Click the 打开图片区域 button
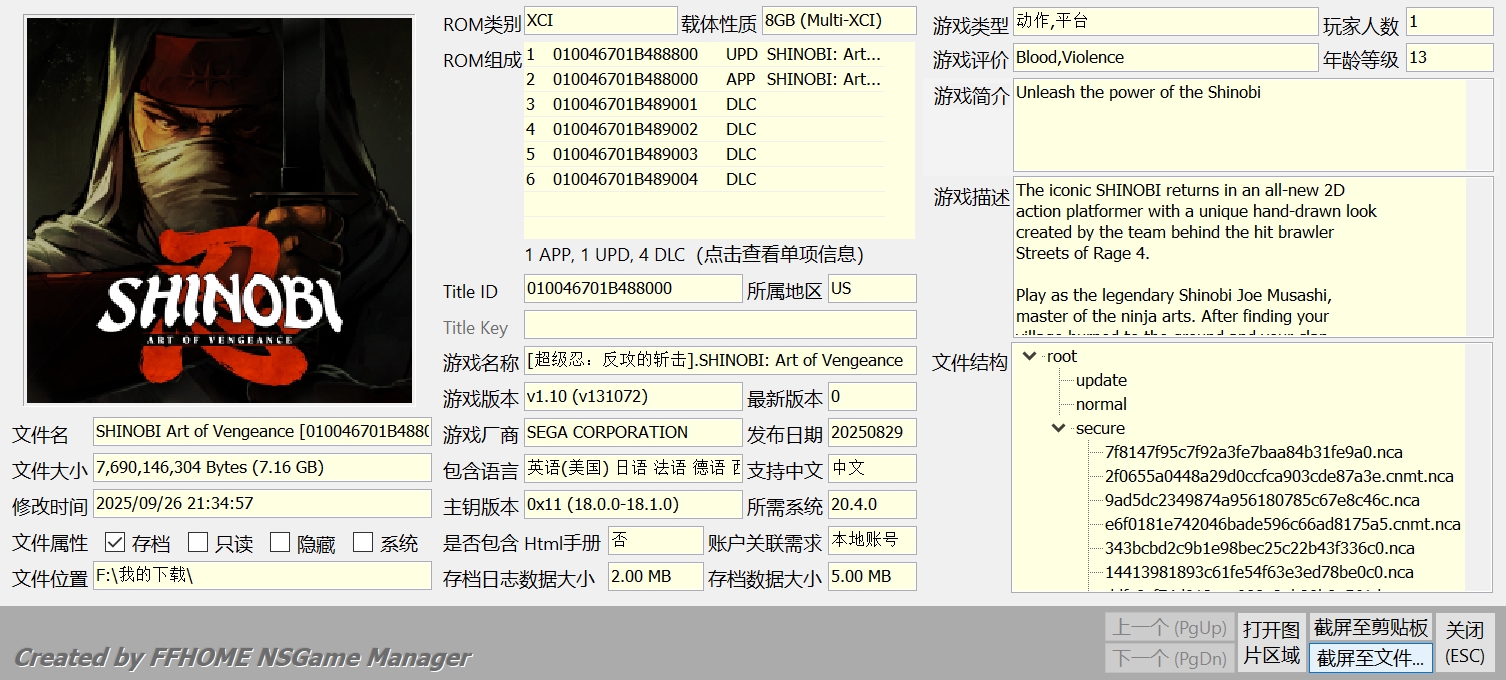This screenshot has width=1506, height=680. point(1271,642)
